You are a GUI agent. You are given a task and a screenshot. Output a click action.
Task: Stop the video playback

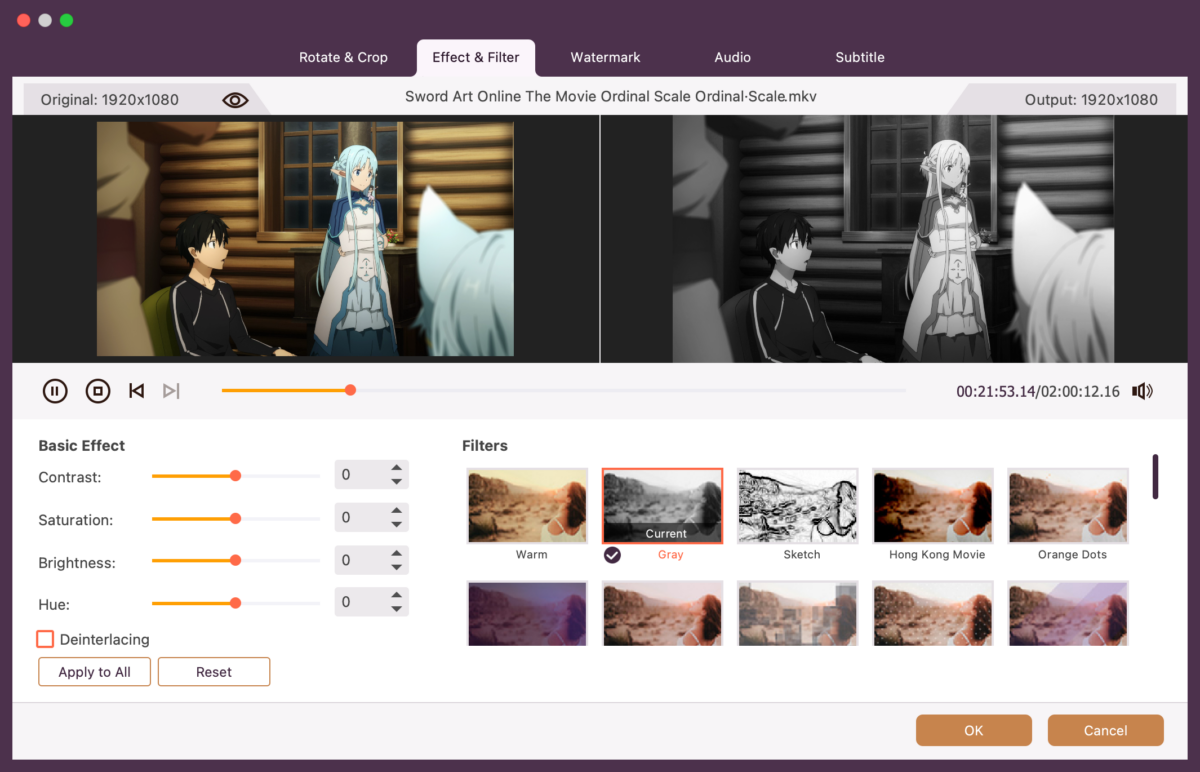pyautogui.click(x=97, y=391)
